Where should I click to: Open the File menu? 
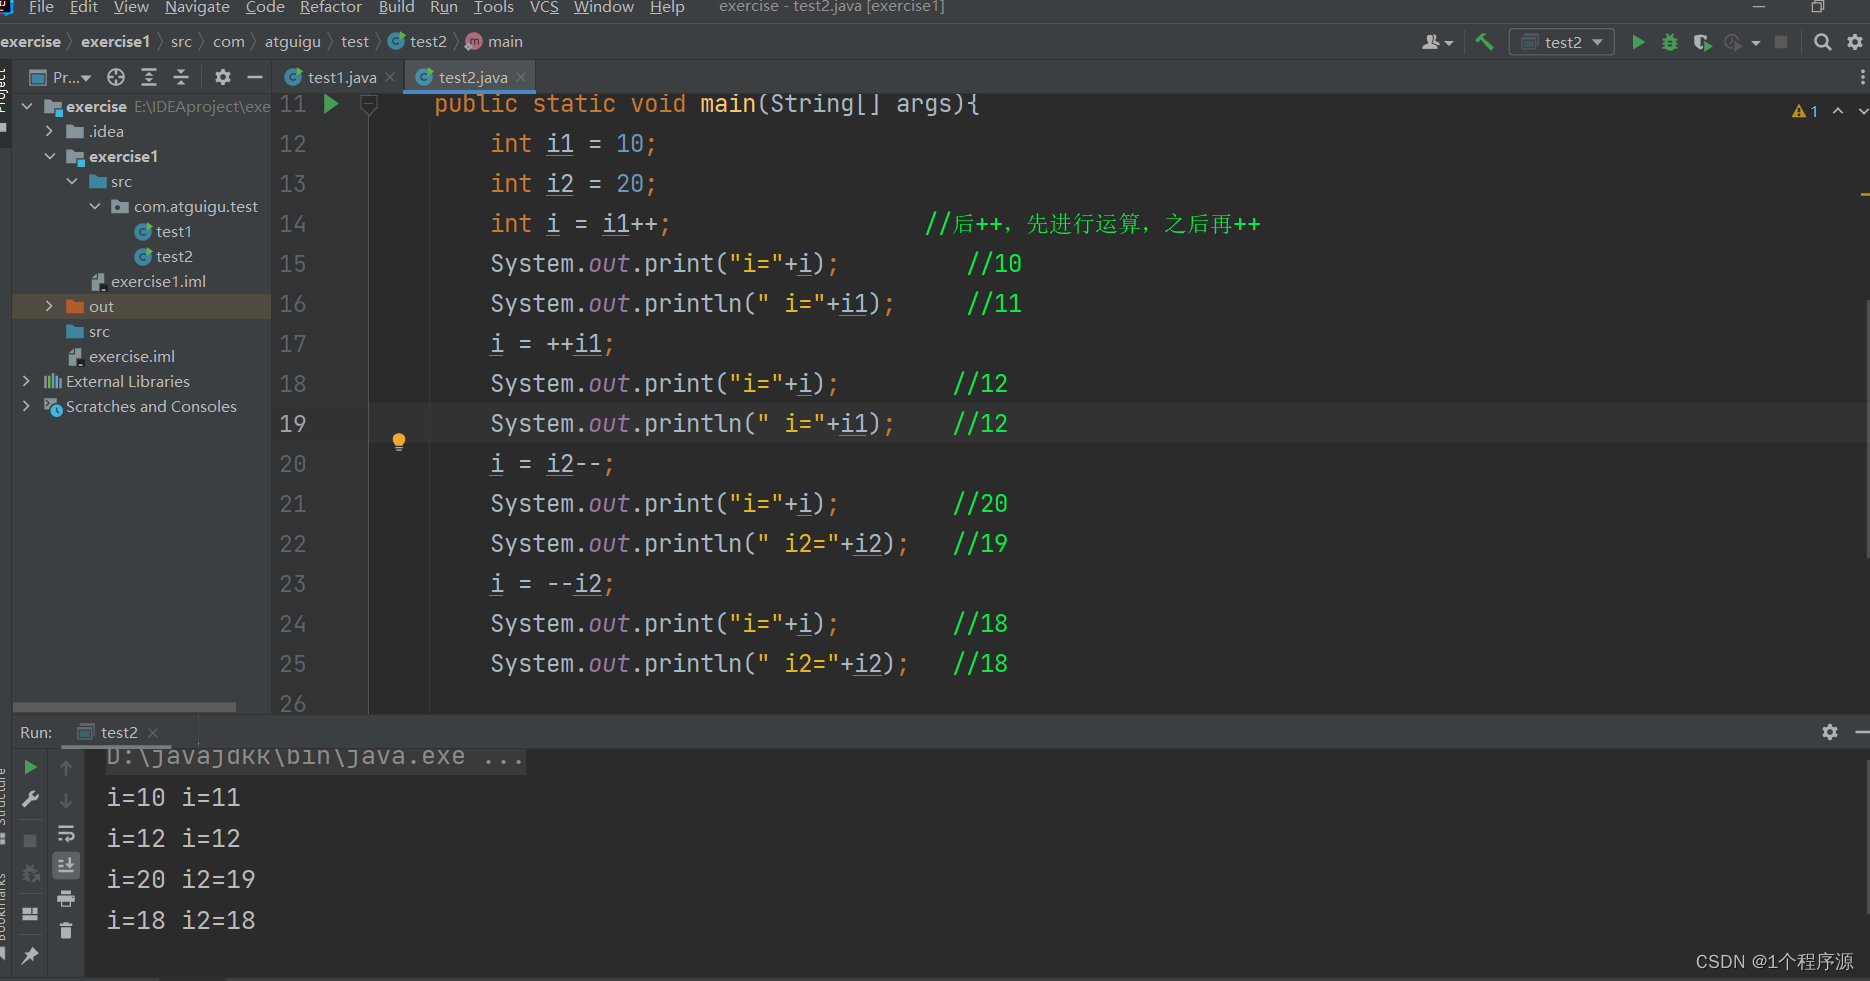[41, 8]
